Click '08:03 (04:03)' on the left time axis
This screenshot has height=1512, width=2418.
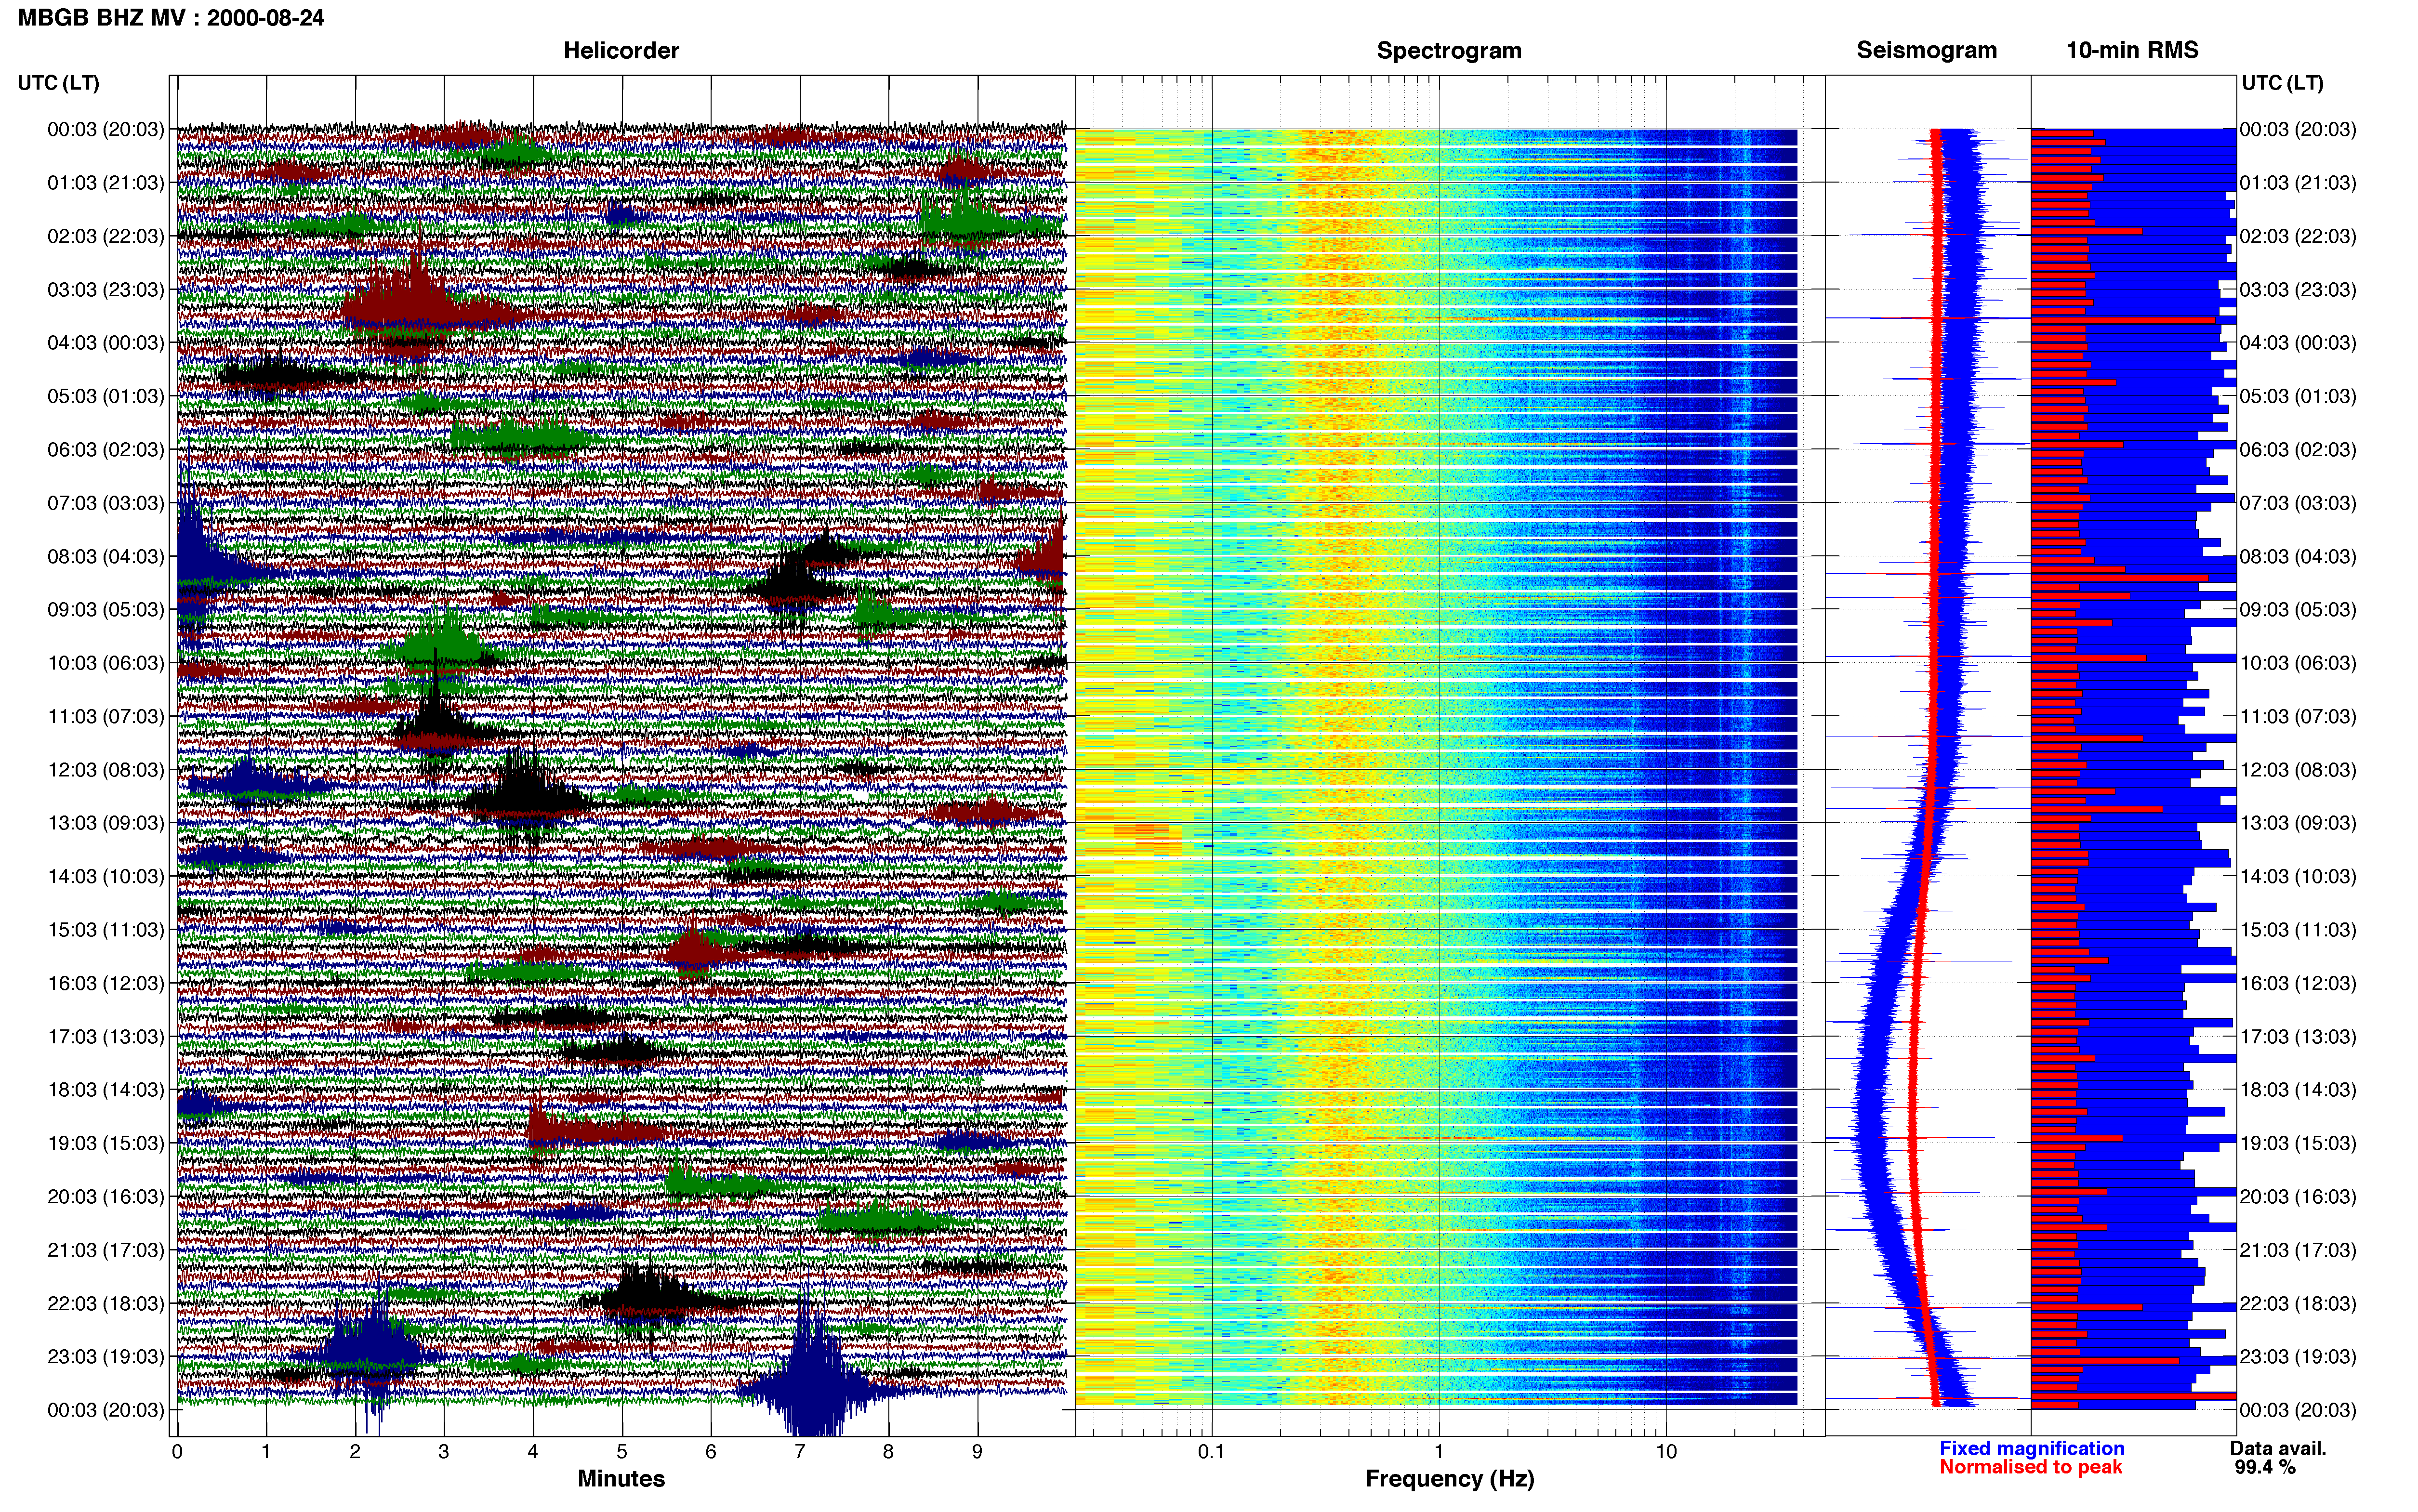pyautogui.click(x=105, y=556)
